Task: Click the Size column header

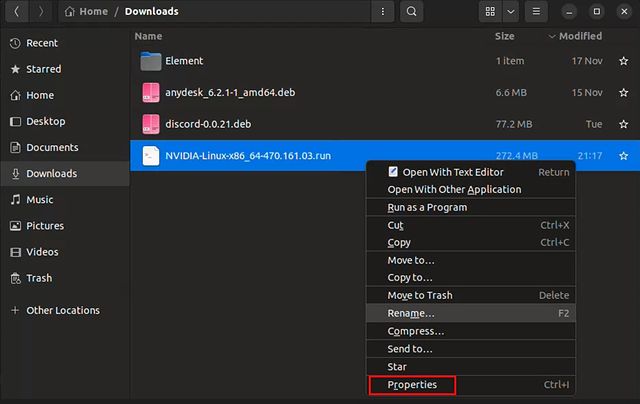Action: 505,36
